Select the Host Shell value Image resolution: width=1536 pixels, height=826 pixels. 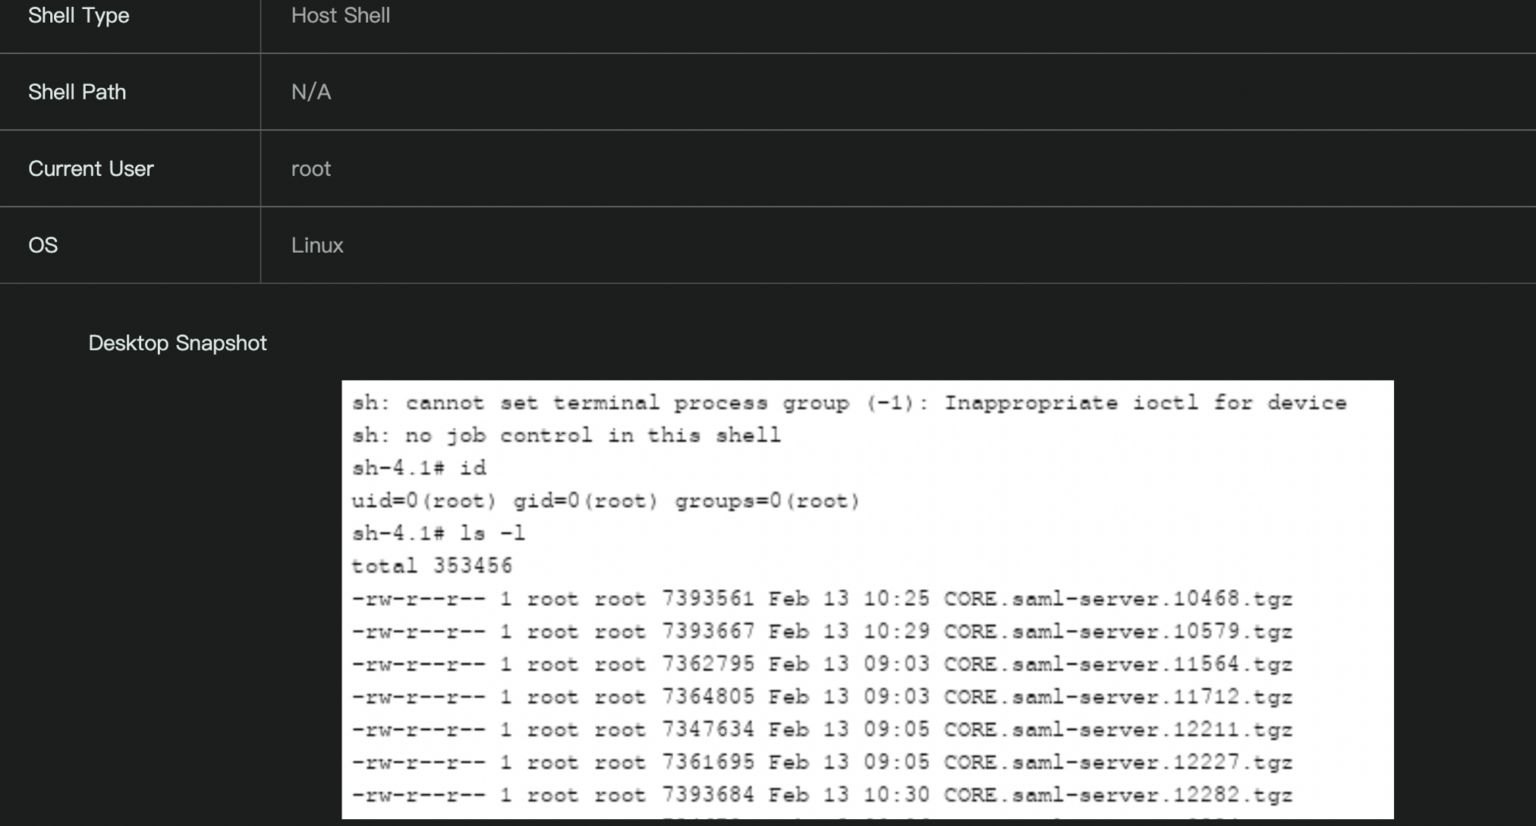click(340, 16)
